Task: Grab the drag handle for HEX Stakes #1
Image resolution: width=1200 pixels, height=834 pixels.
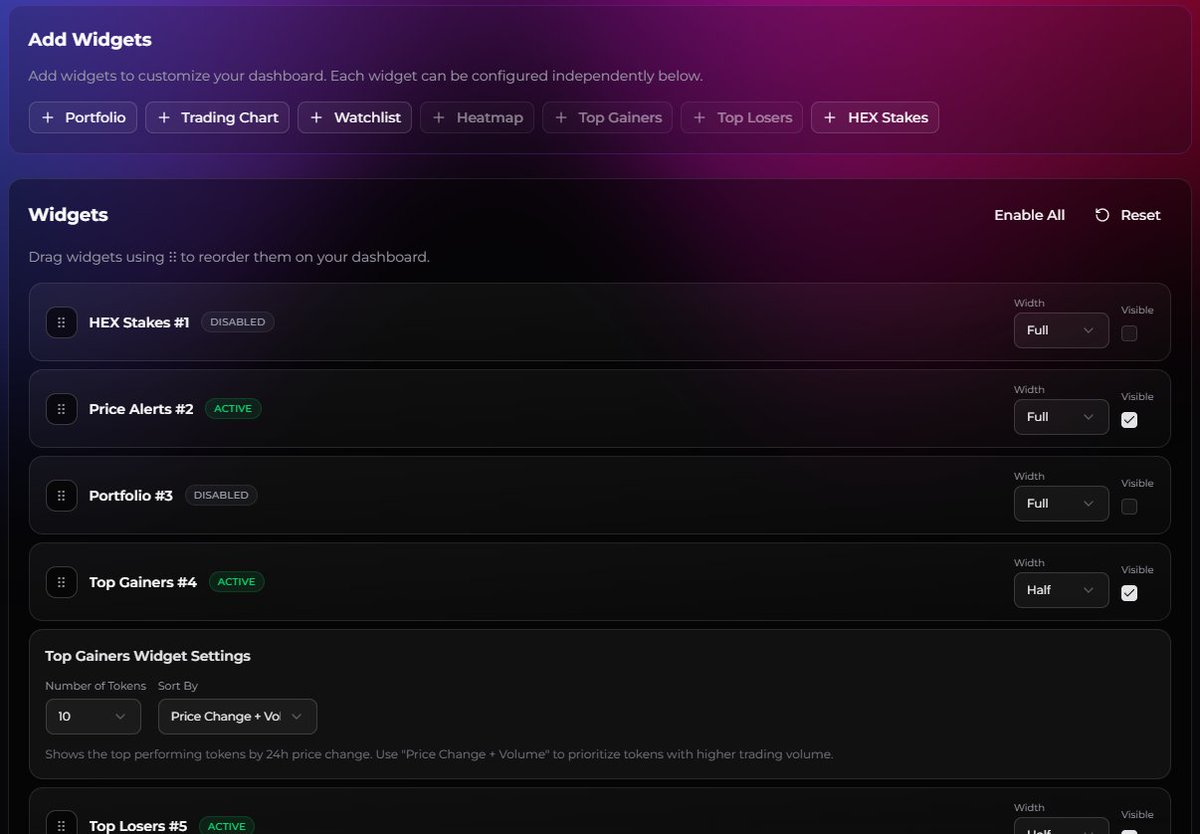Action: tap(61, 322)
